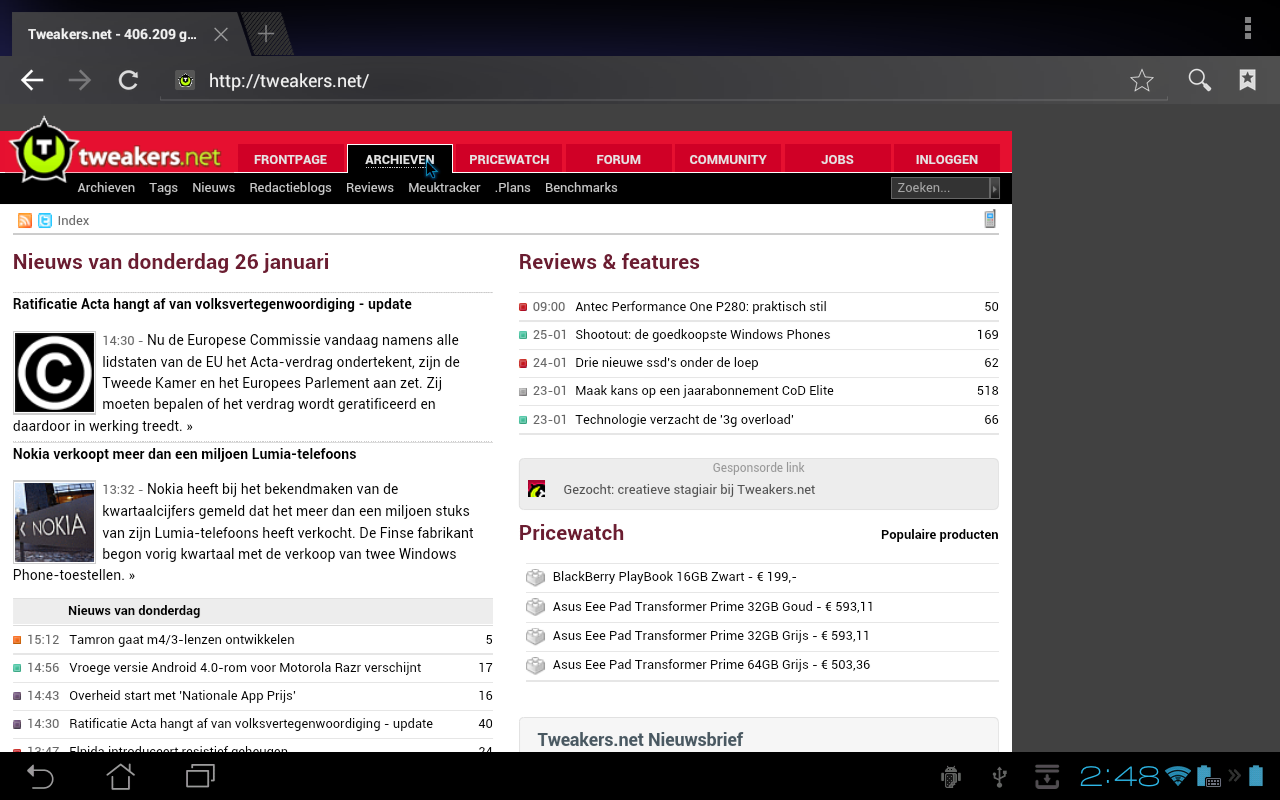Open the Gezocht creatieve stagiair sponsored link
This screenshot has width=1280, height=800.
[x=689, y=490]
